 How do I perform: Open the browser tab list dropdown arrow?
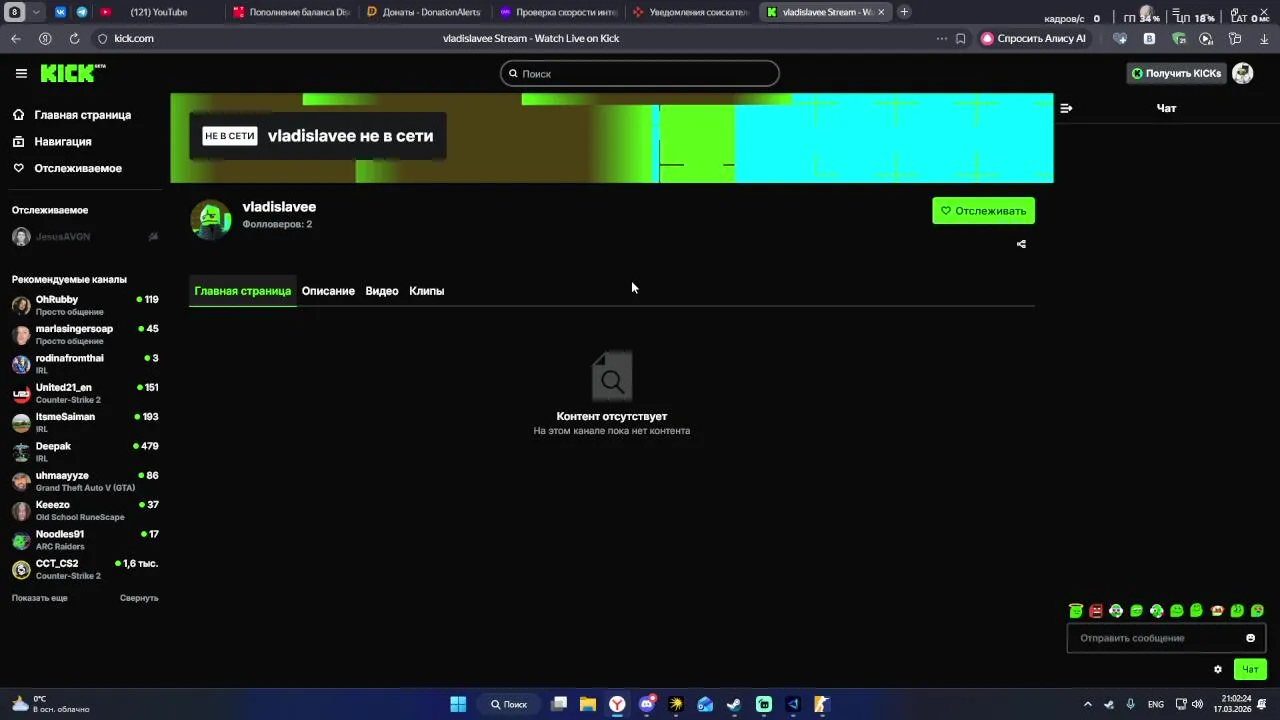[x=37, y=12]
